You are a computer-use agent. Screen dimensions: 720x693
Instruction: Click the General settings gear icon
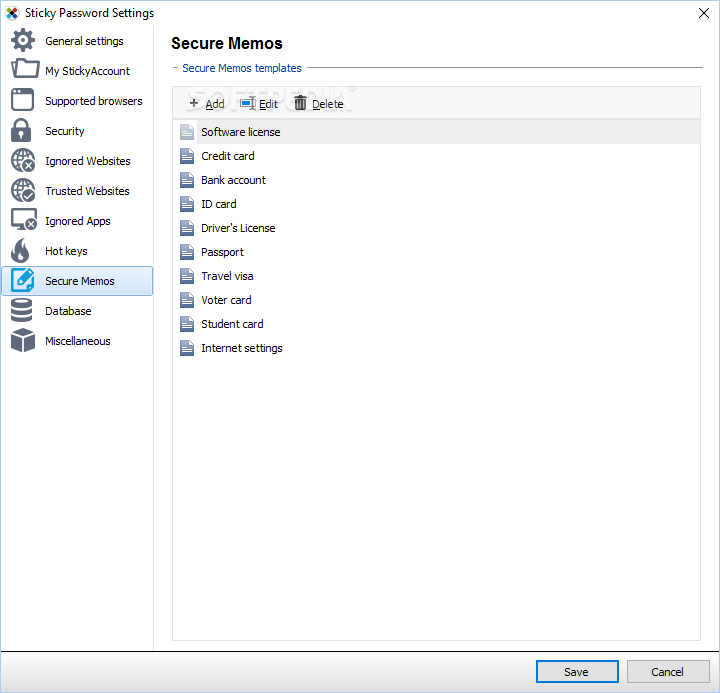(22, 40)
